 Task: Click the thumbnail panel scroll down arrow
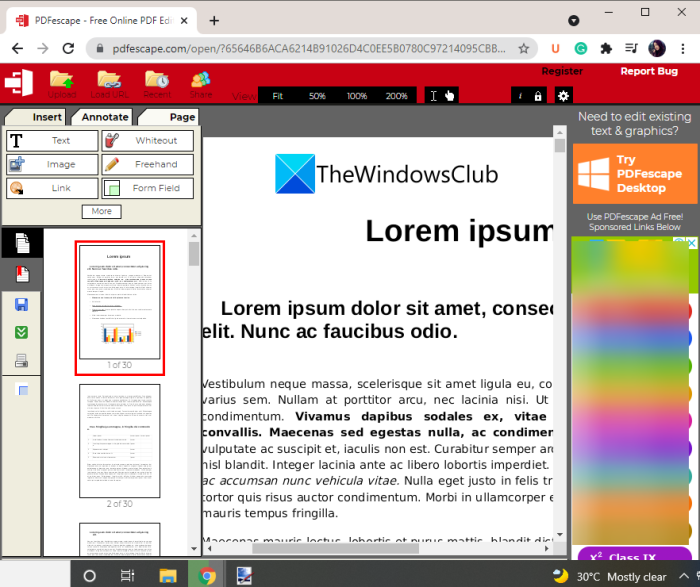(194, 549)
